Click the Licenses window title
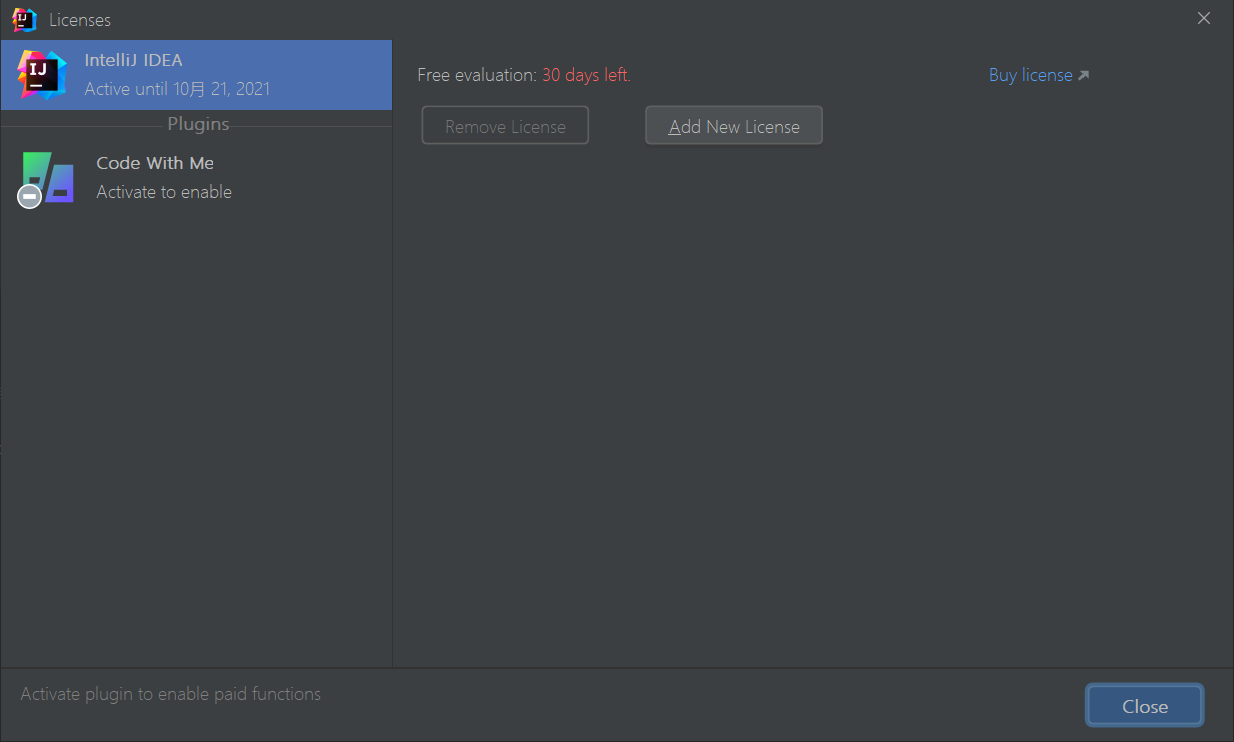Image resolution: width=1234 pixels, height=742 pixels. [80, 20]
